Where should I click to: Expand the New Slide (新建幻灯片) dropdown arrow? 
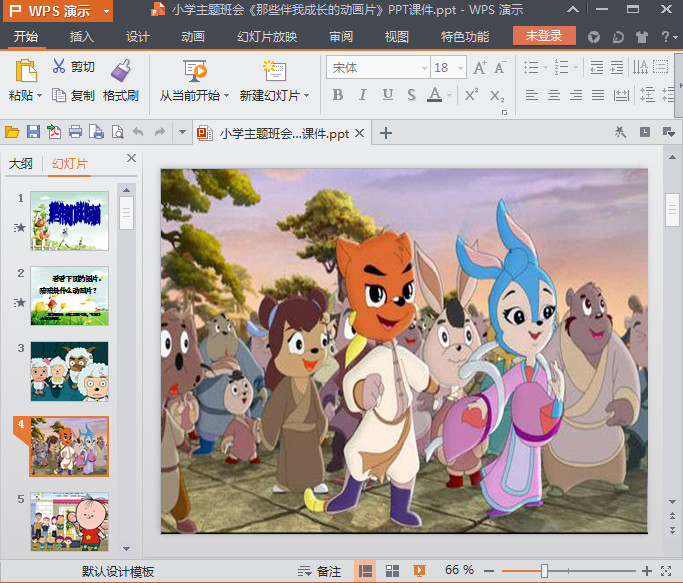pos(306,97)
